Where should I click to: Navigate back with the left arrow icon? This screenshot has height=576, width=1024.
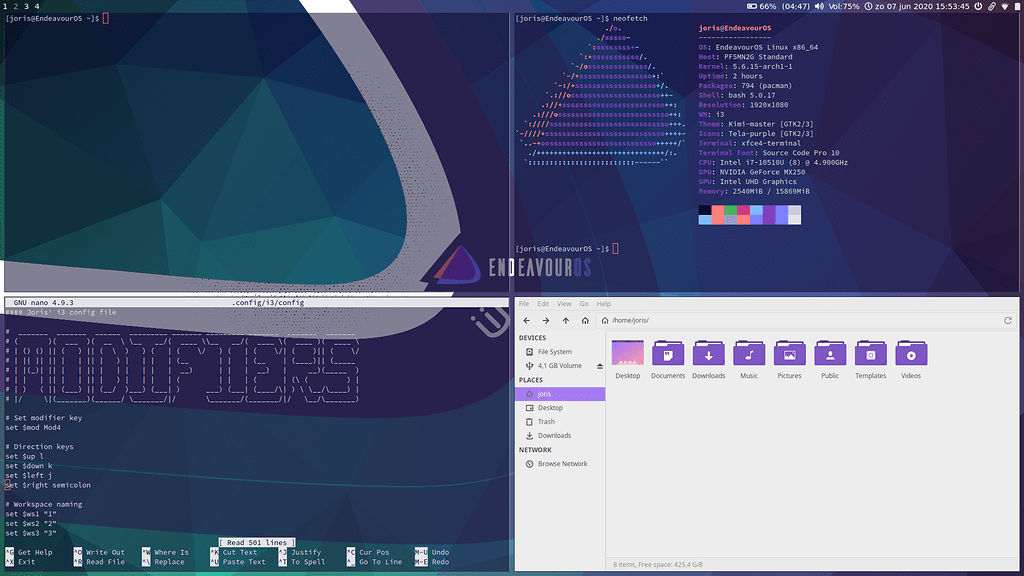[526, 320]
